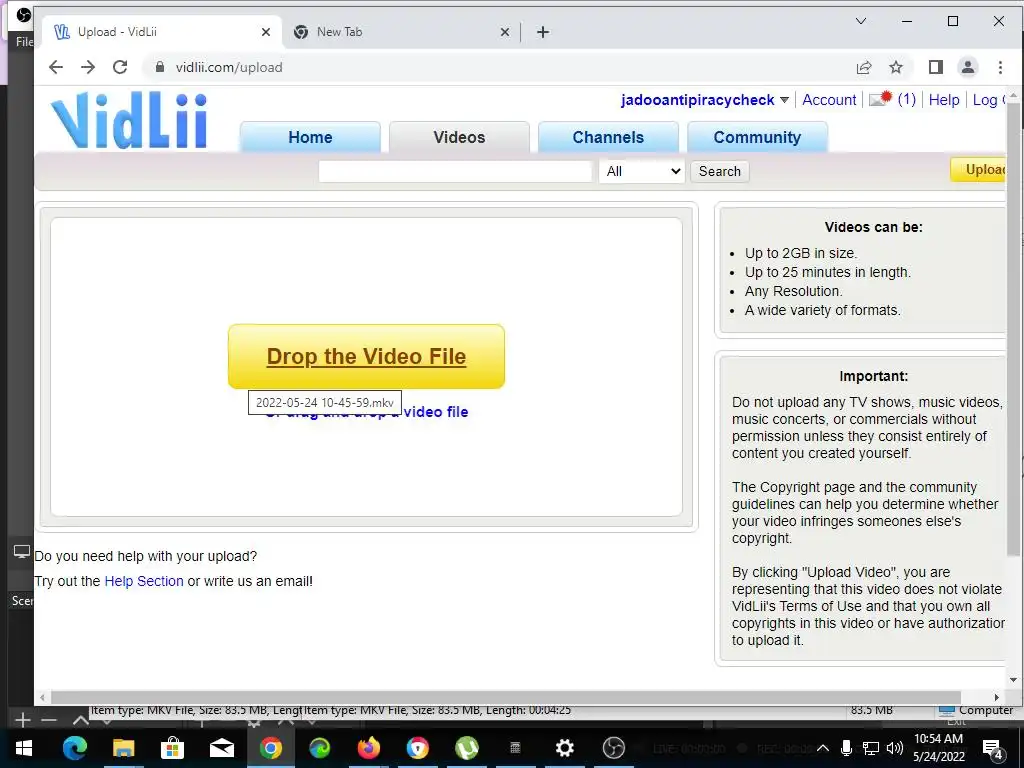Open the notification center icon
Image resolution: width=1024 pixels, height=768 pixels.
[993, 749]
